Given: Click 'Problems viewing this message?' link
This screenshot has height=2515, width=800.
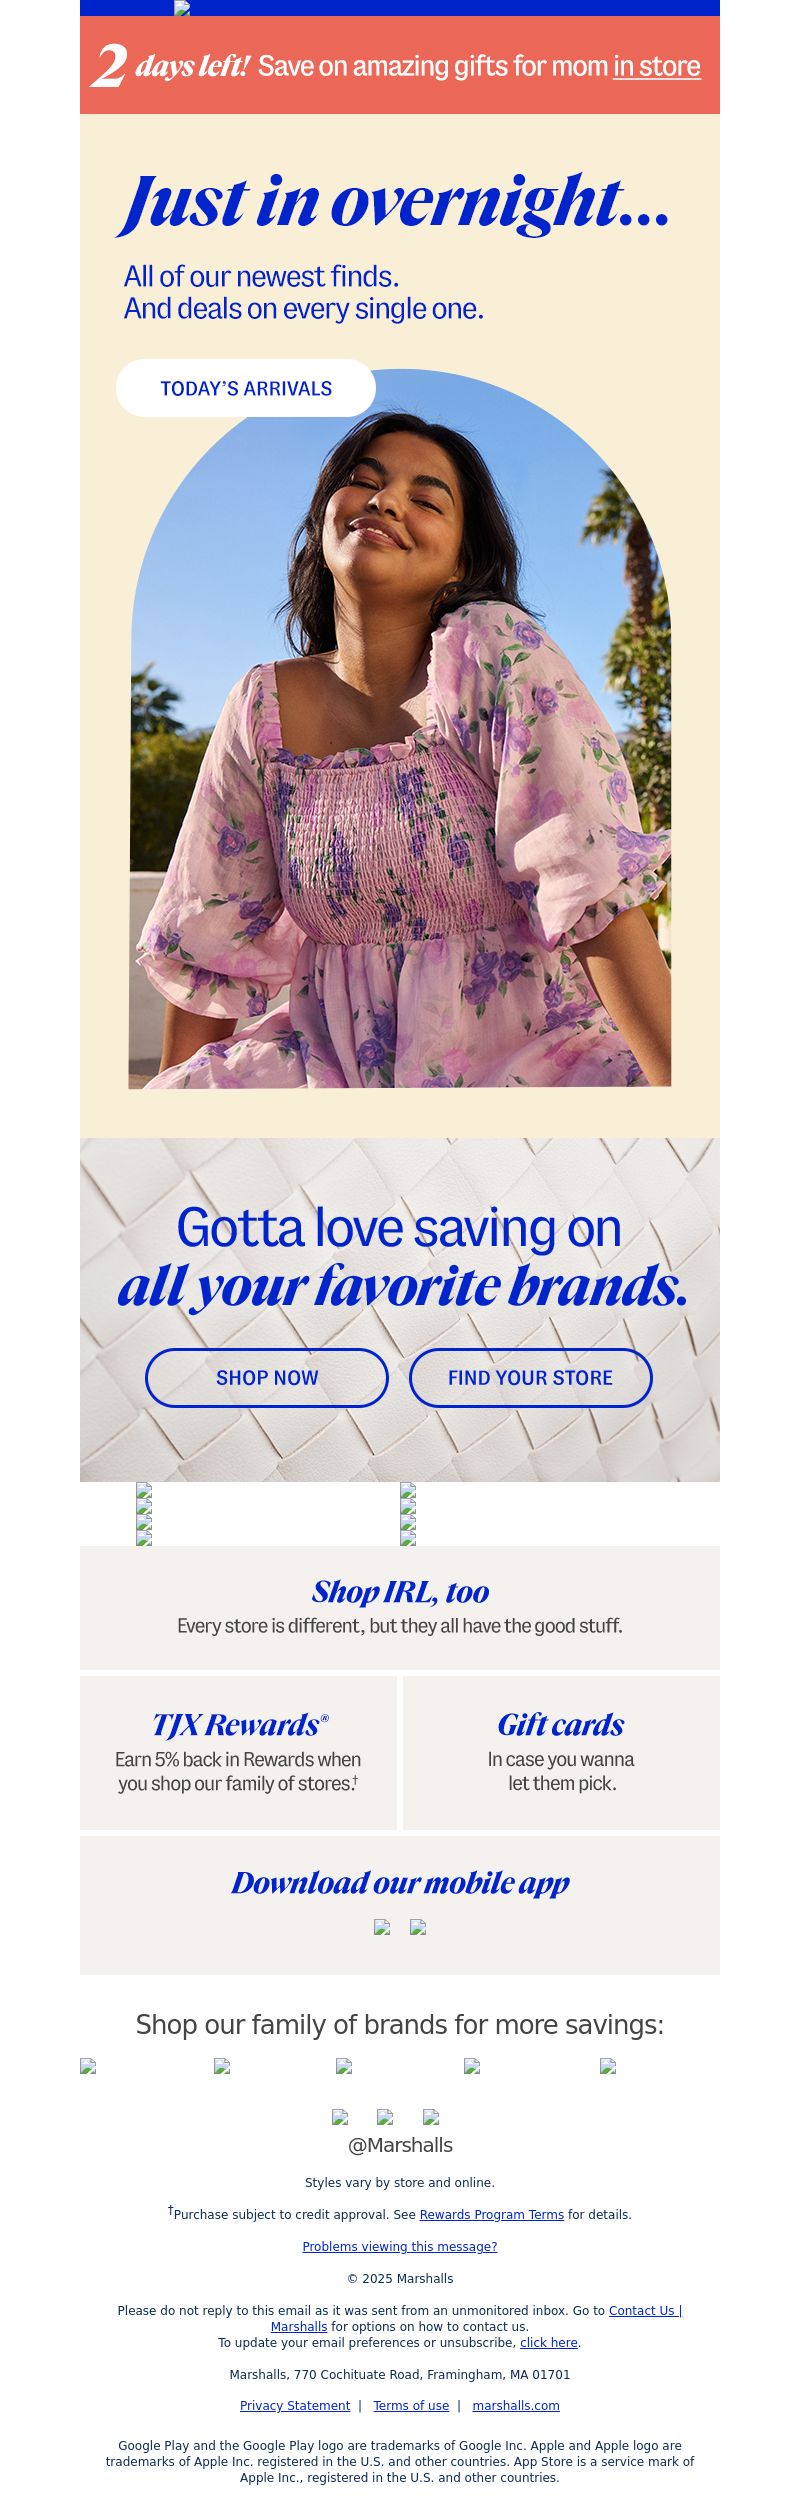Looking at the screenshot, I should 400,2247.
